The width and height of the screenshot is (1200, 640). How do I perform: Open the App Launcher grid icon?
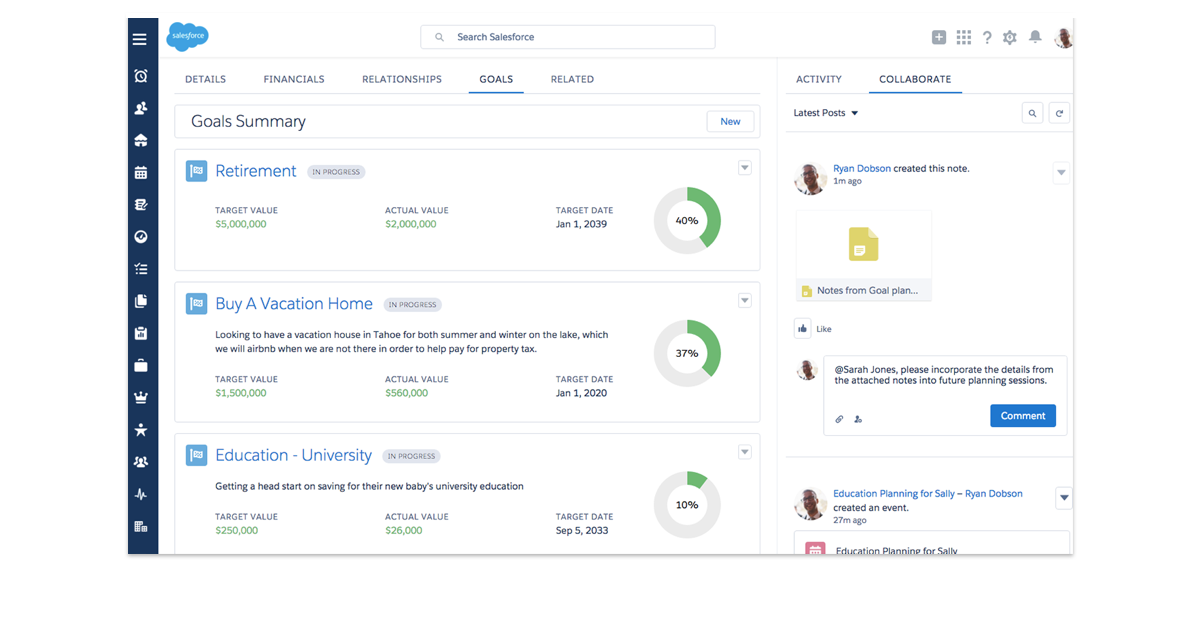pyautogui.click(x=963, y=37)
